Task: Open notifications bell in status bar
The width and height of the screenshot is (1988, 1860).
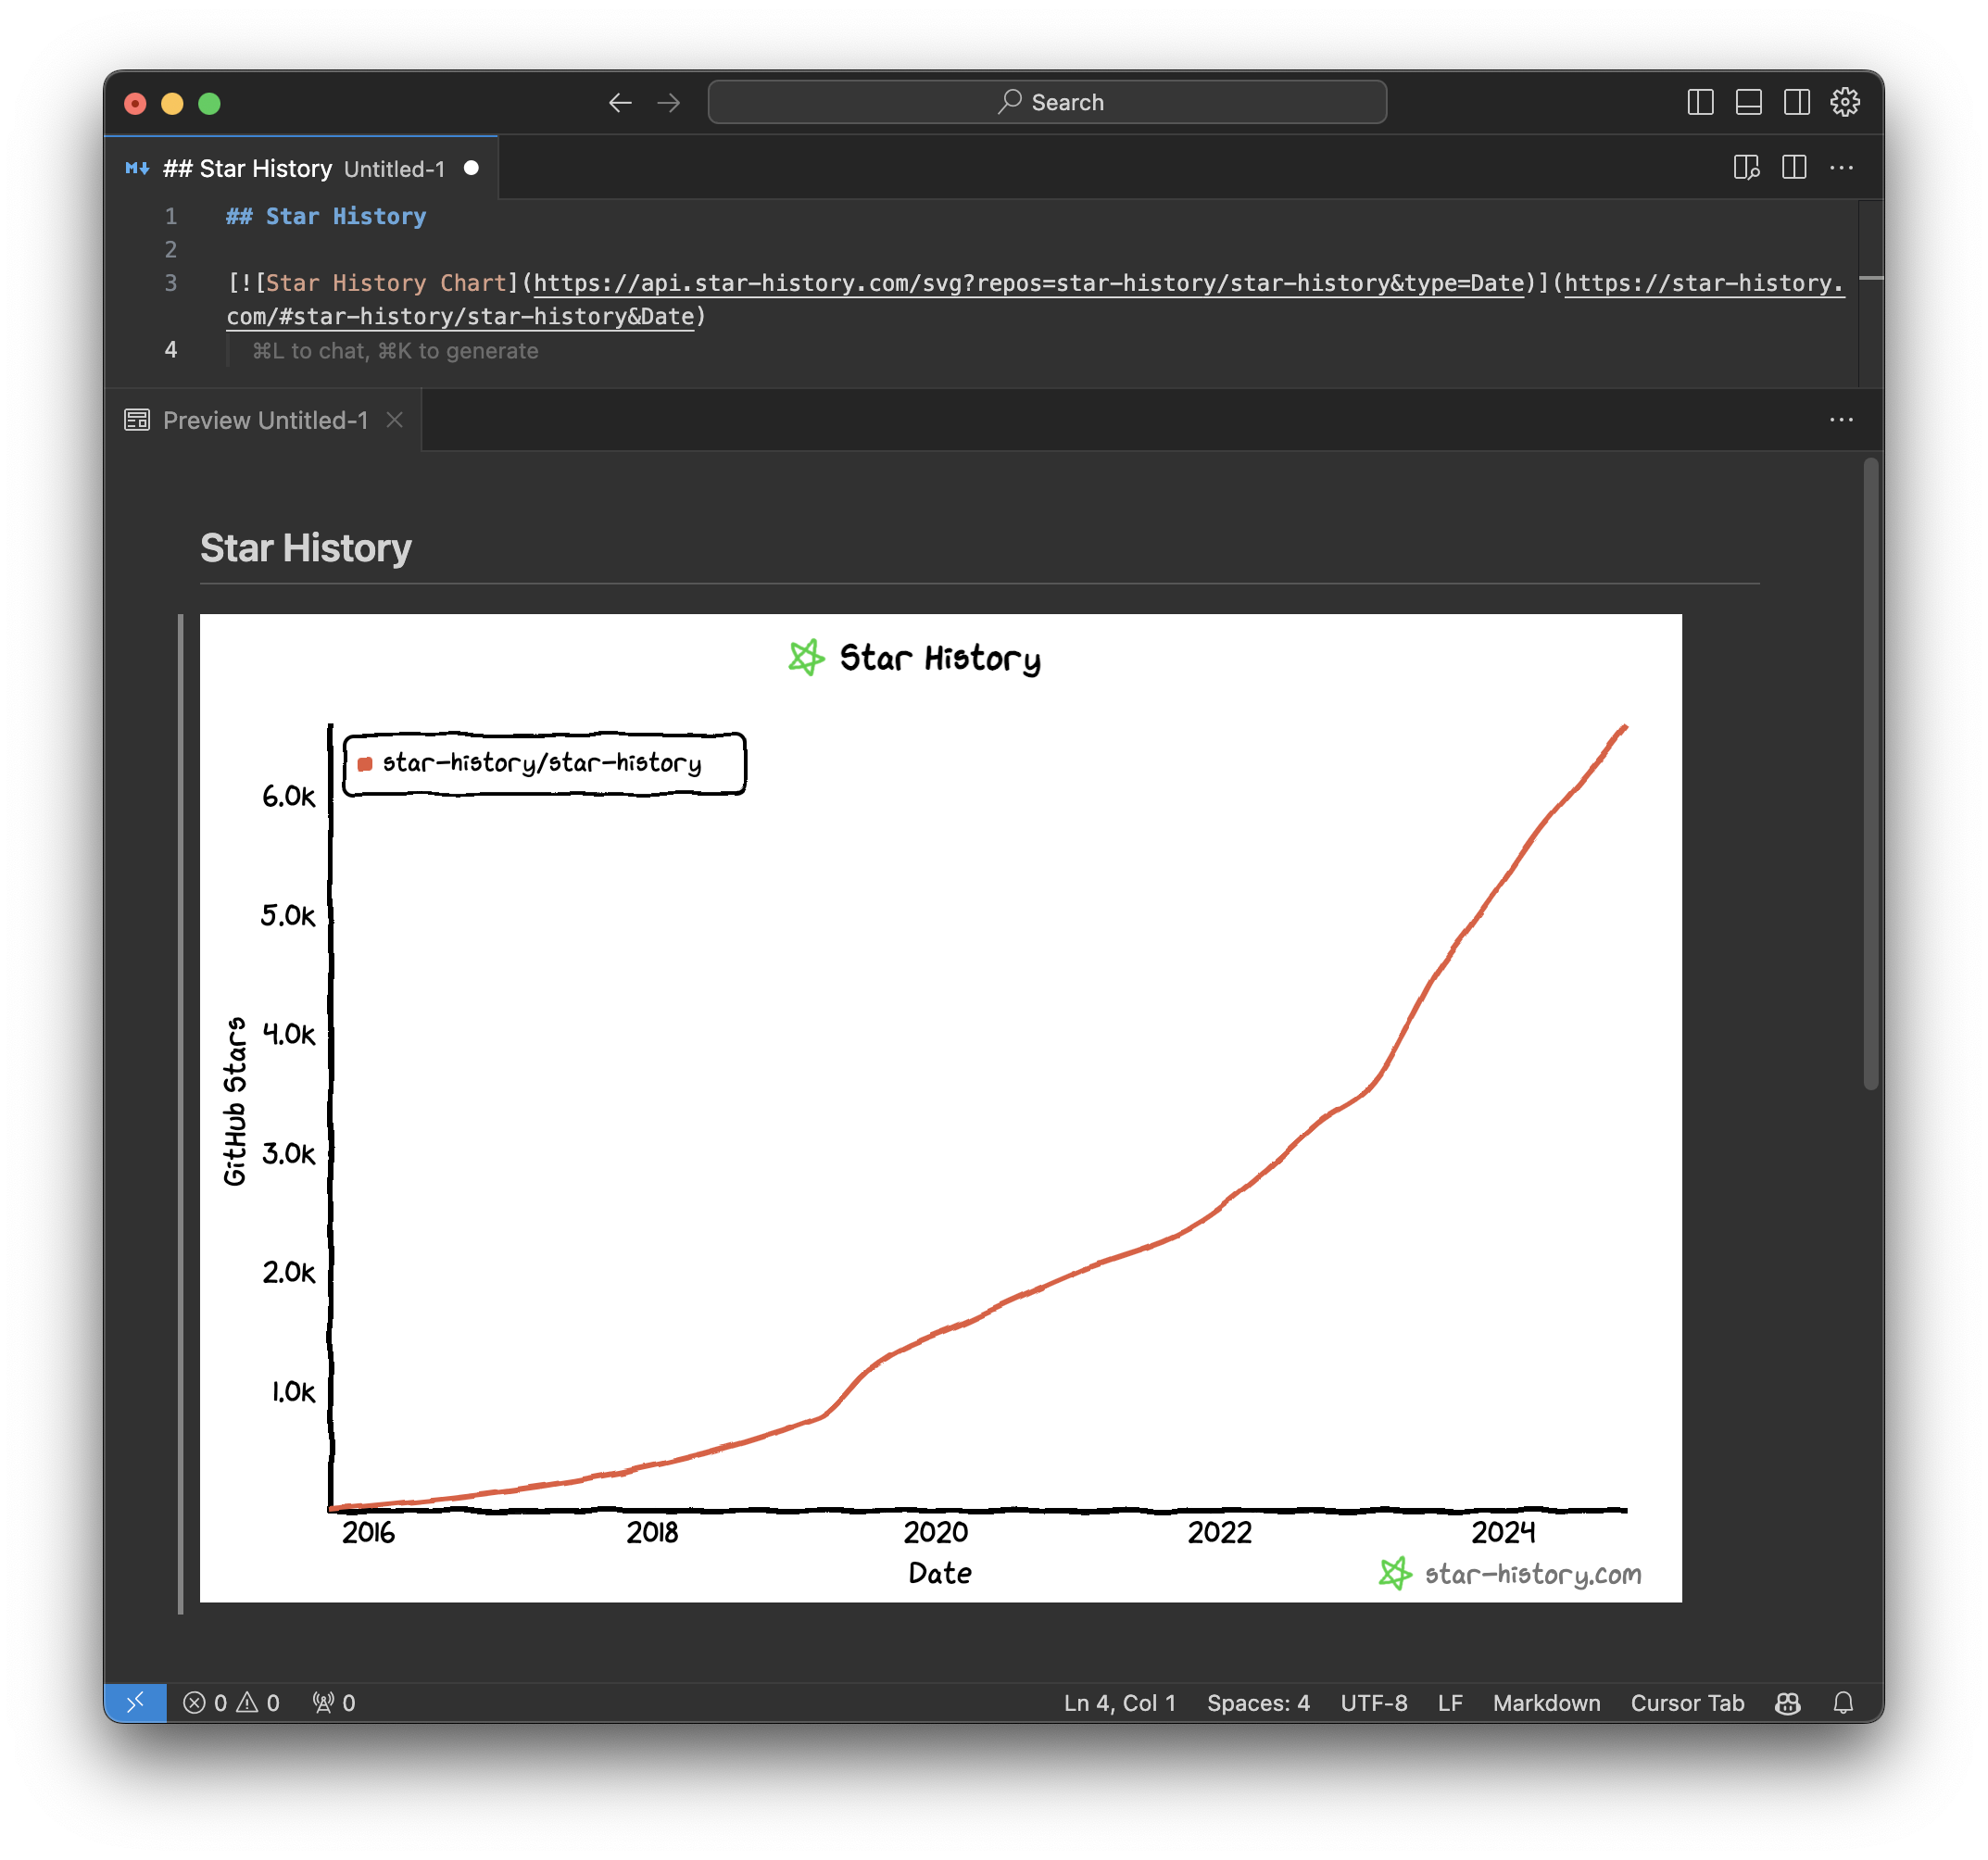Action: (x=1843, y=1702)
